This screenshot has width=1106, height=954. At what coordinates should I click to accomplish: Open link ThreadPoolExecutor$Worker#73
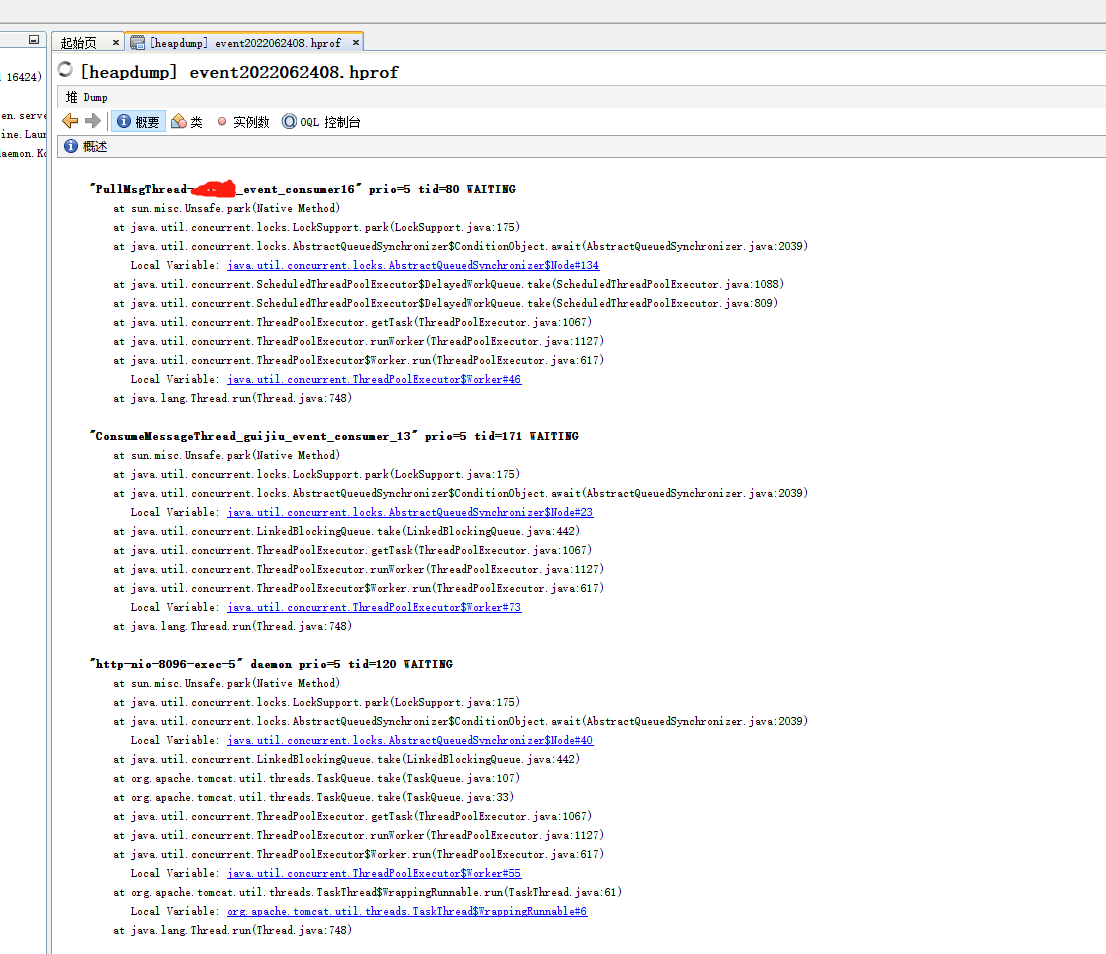click(x=374, y=607)
